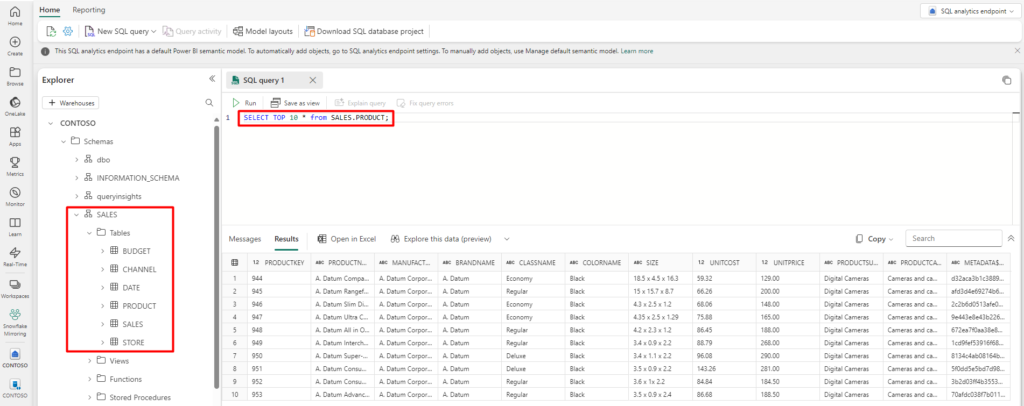This screenshot has height=406, width=1024.
Task: Open New SQL query dropdown arrow
Action: coord(153,31)
